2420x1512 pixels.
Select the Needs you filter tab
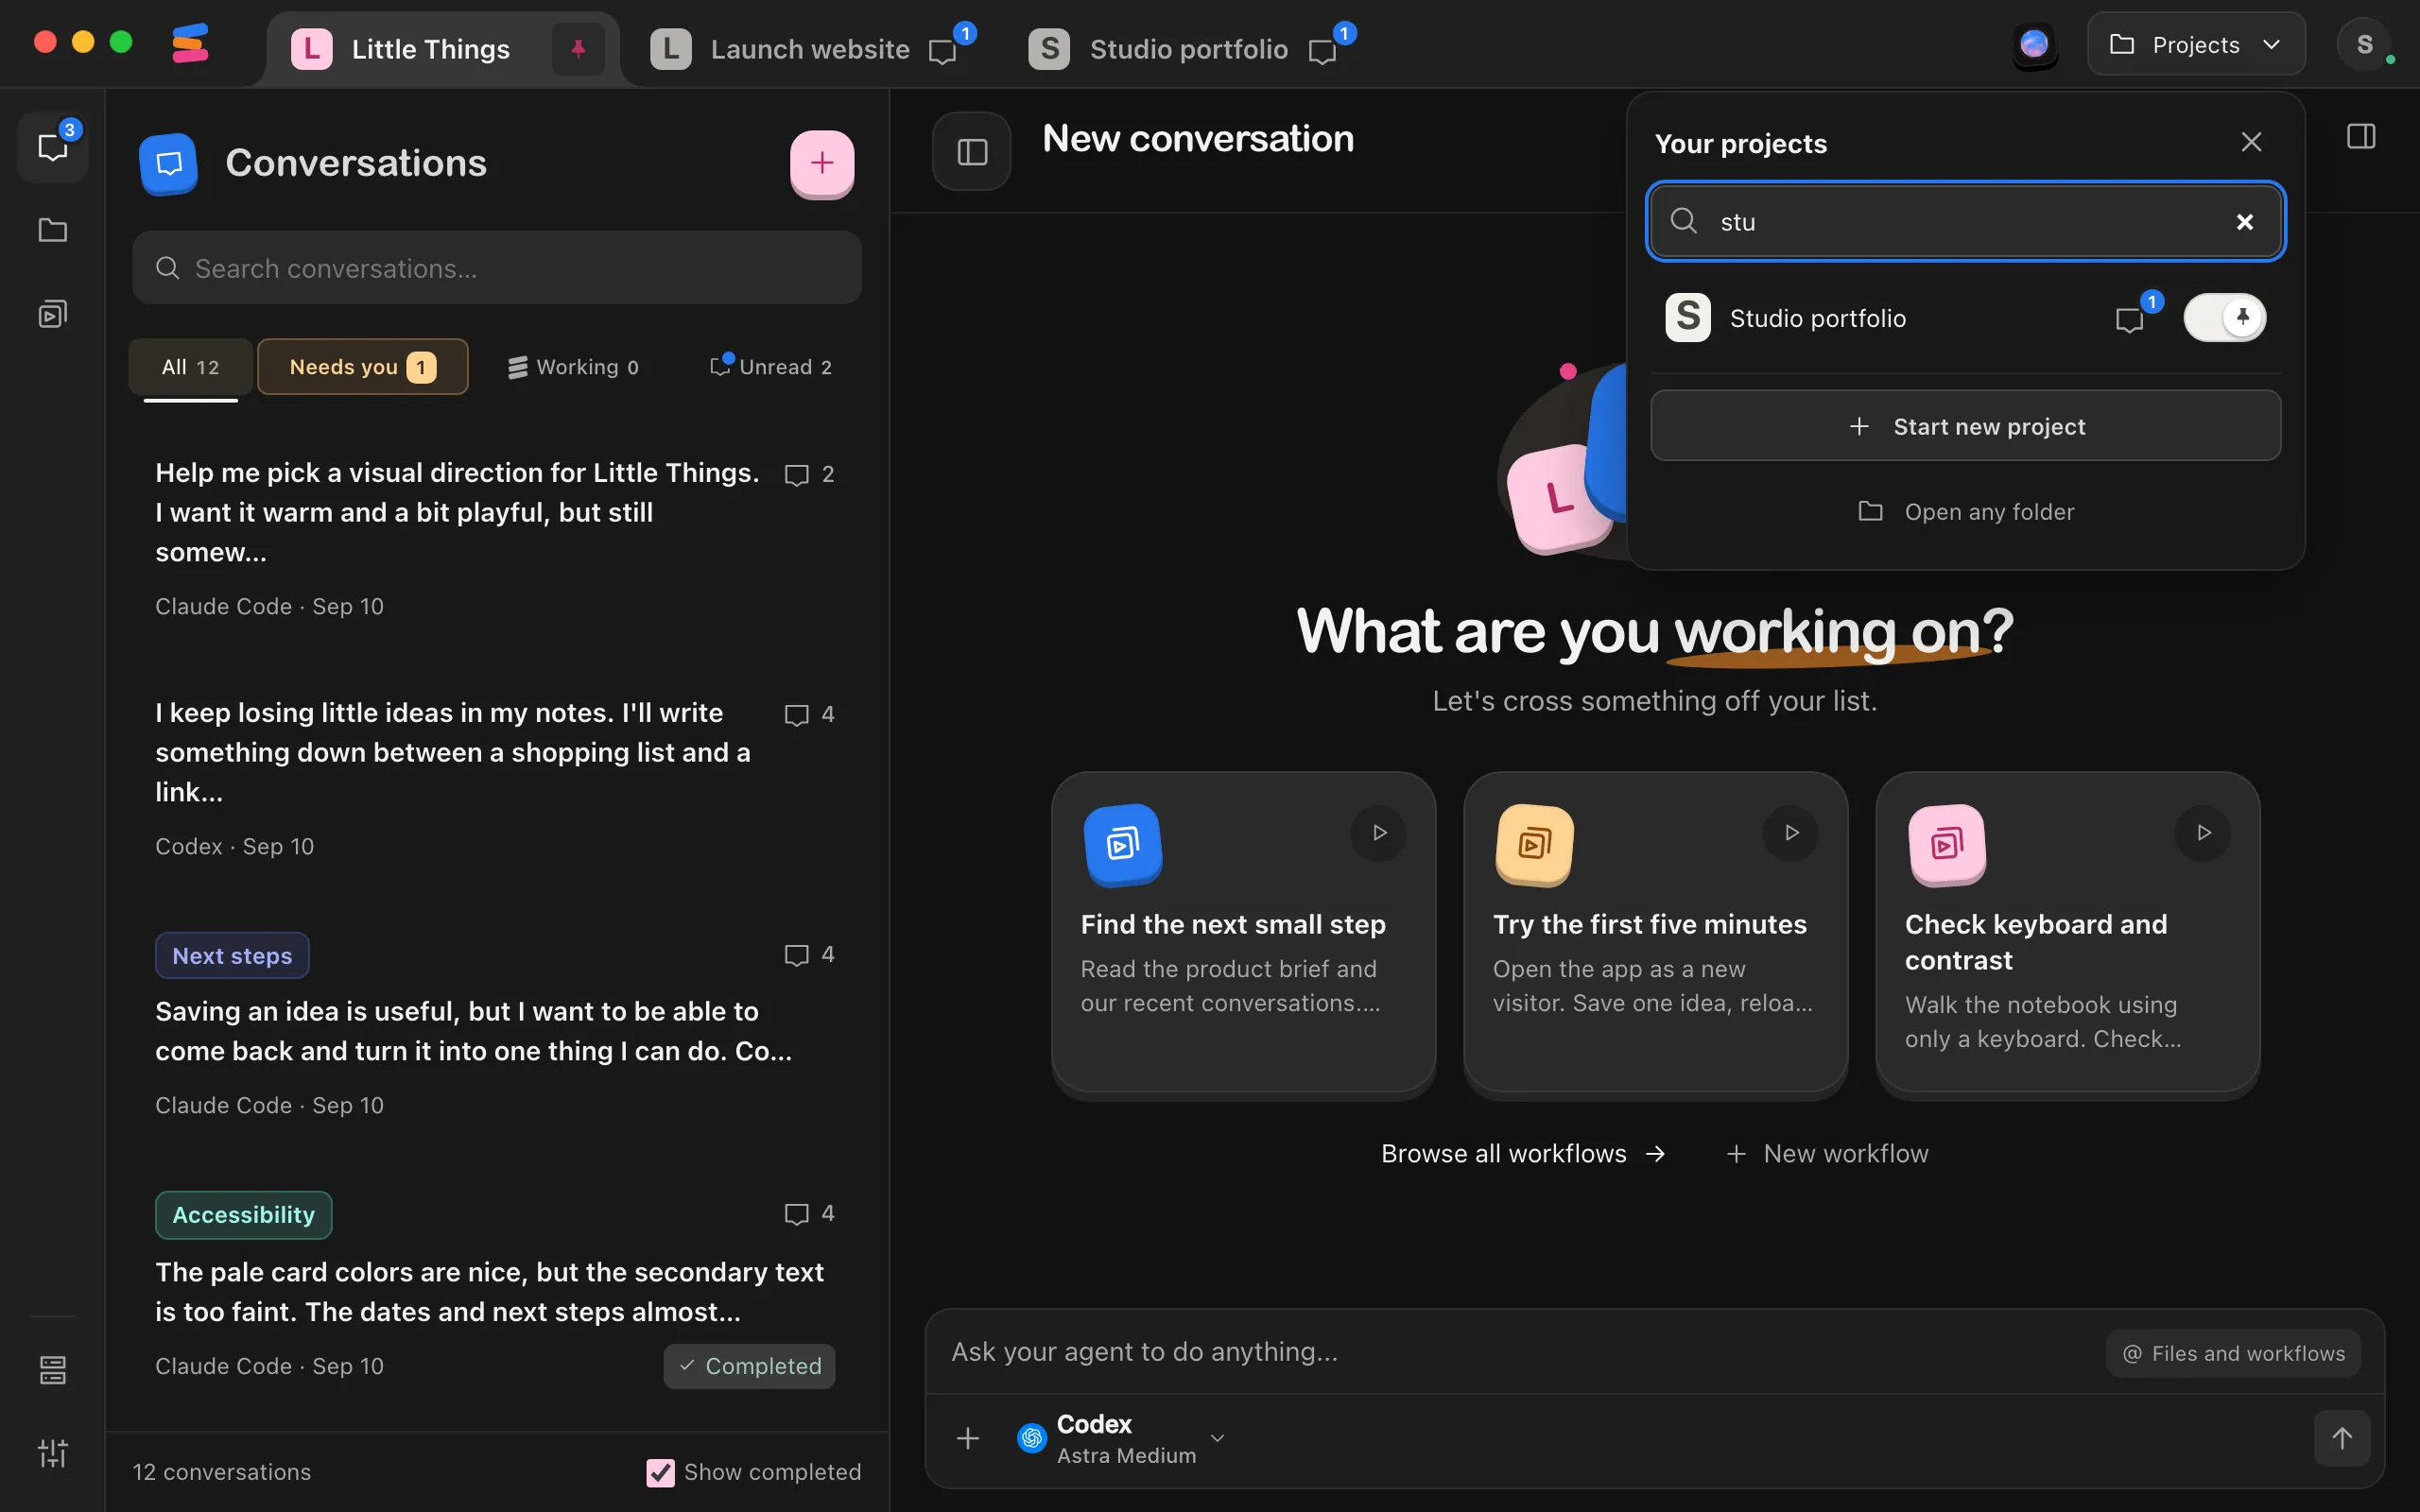[x=362, y=367]
